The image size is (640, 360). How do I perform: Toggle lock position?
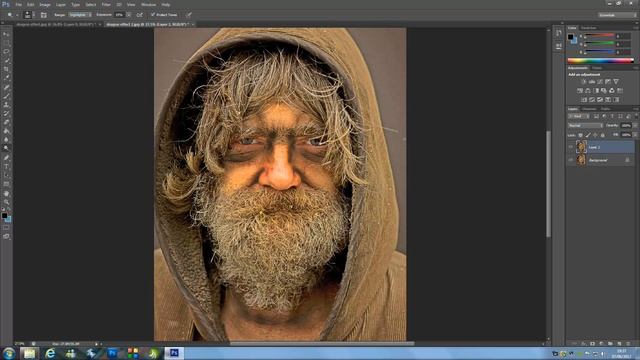(x=596, y=135)
